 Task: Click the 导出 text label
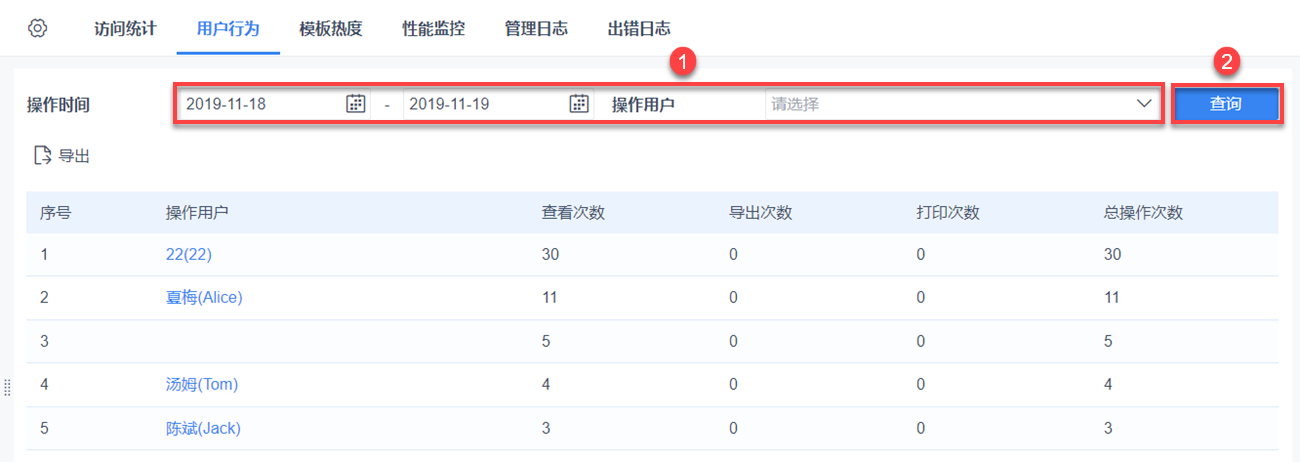point(75,156)
